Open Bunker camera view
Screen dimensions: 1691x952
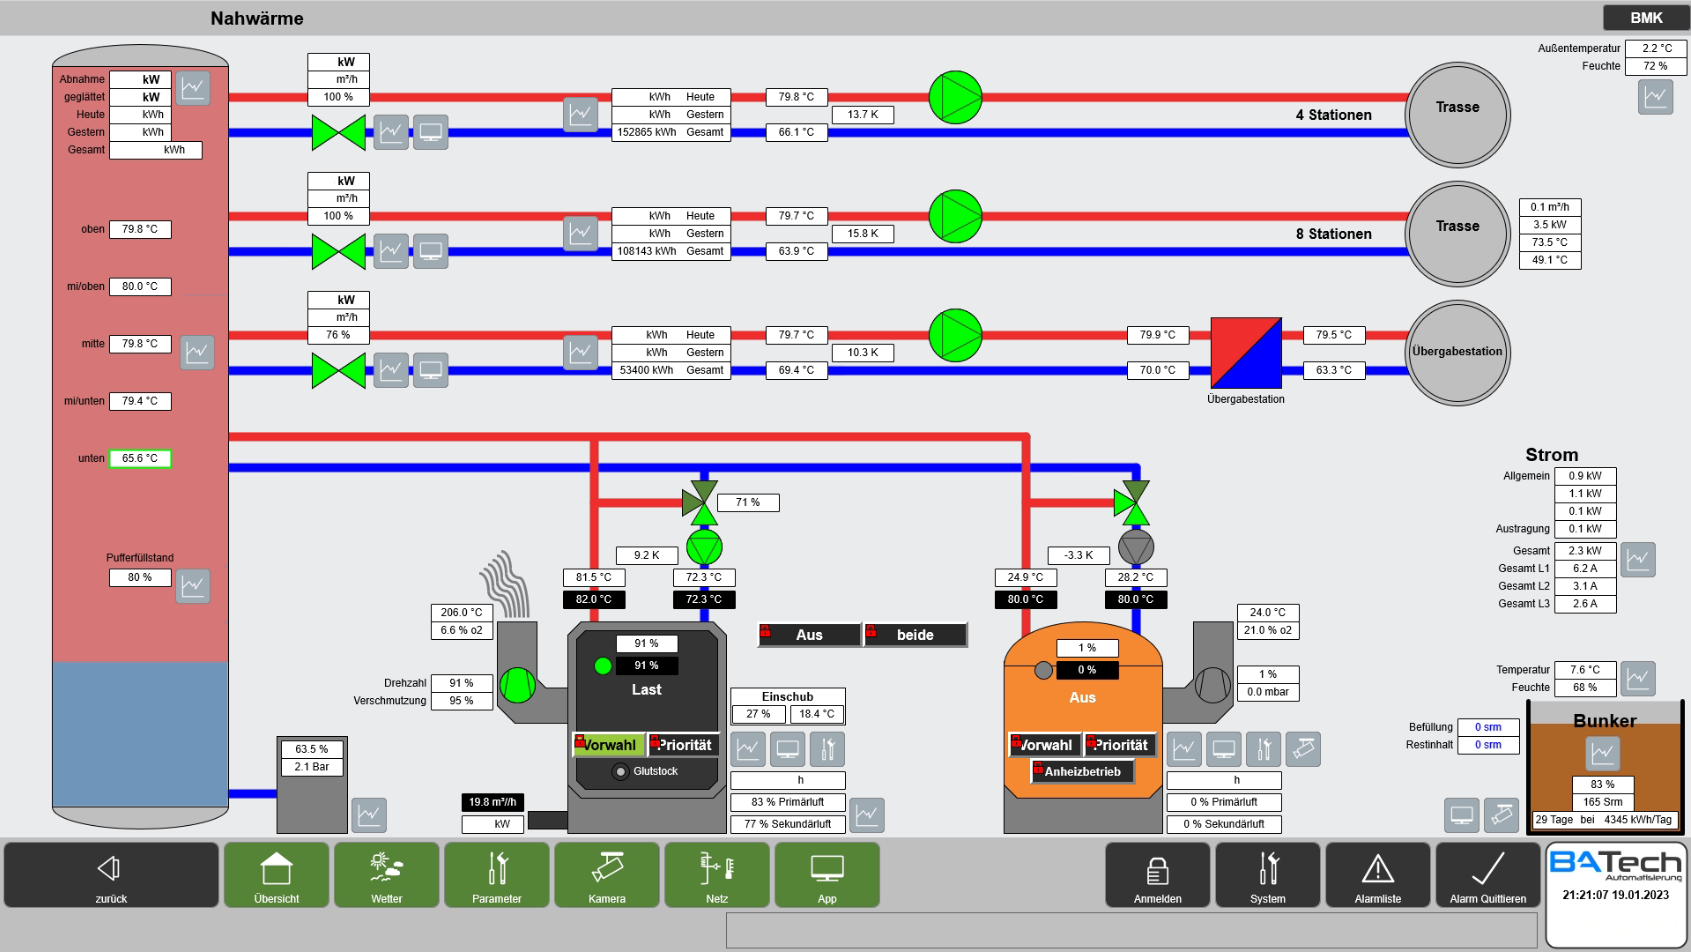coord(1502,815)
